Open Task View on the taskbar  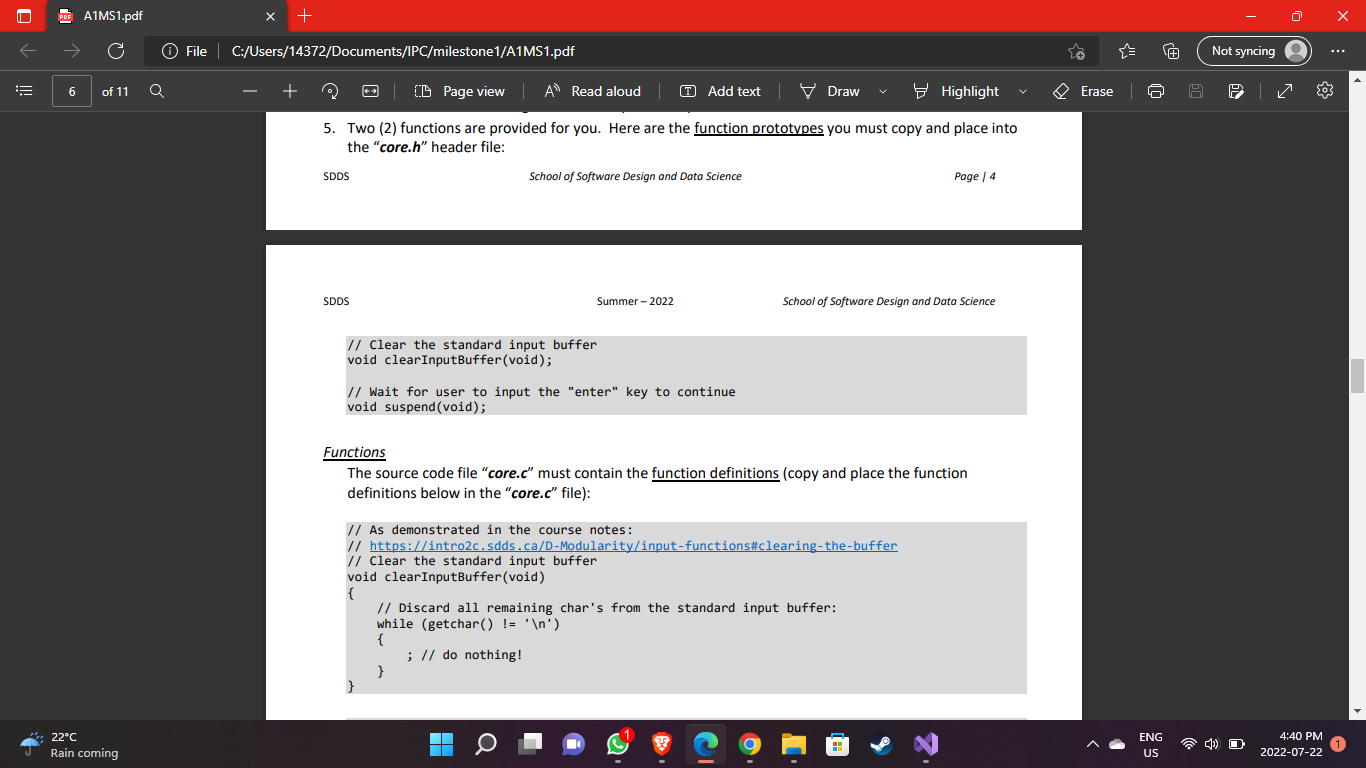click(x=529, y=744)
